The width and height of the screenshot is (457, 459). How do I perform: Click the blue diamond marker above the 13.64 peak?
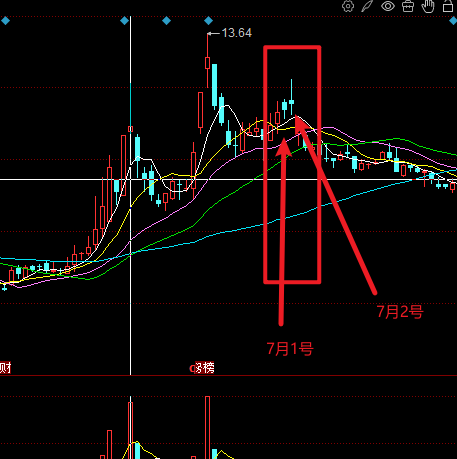[208, 21]
